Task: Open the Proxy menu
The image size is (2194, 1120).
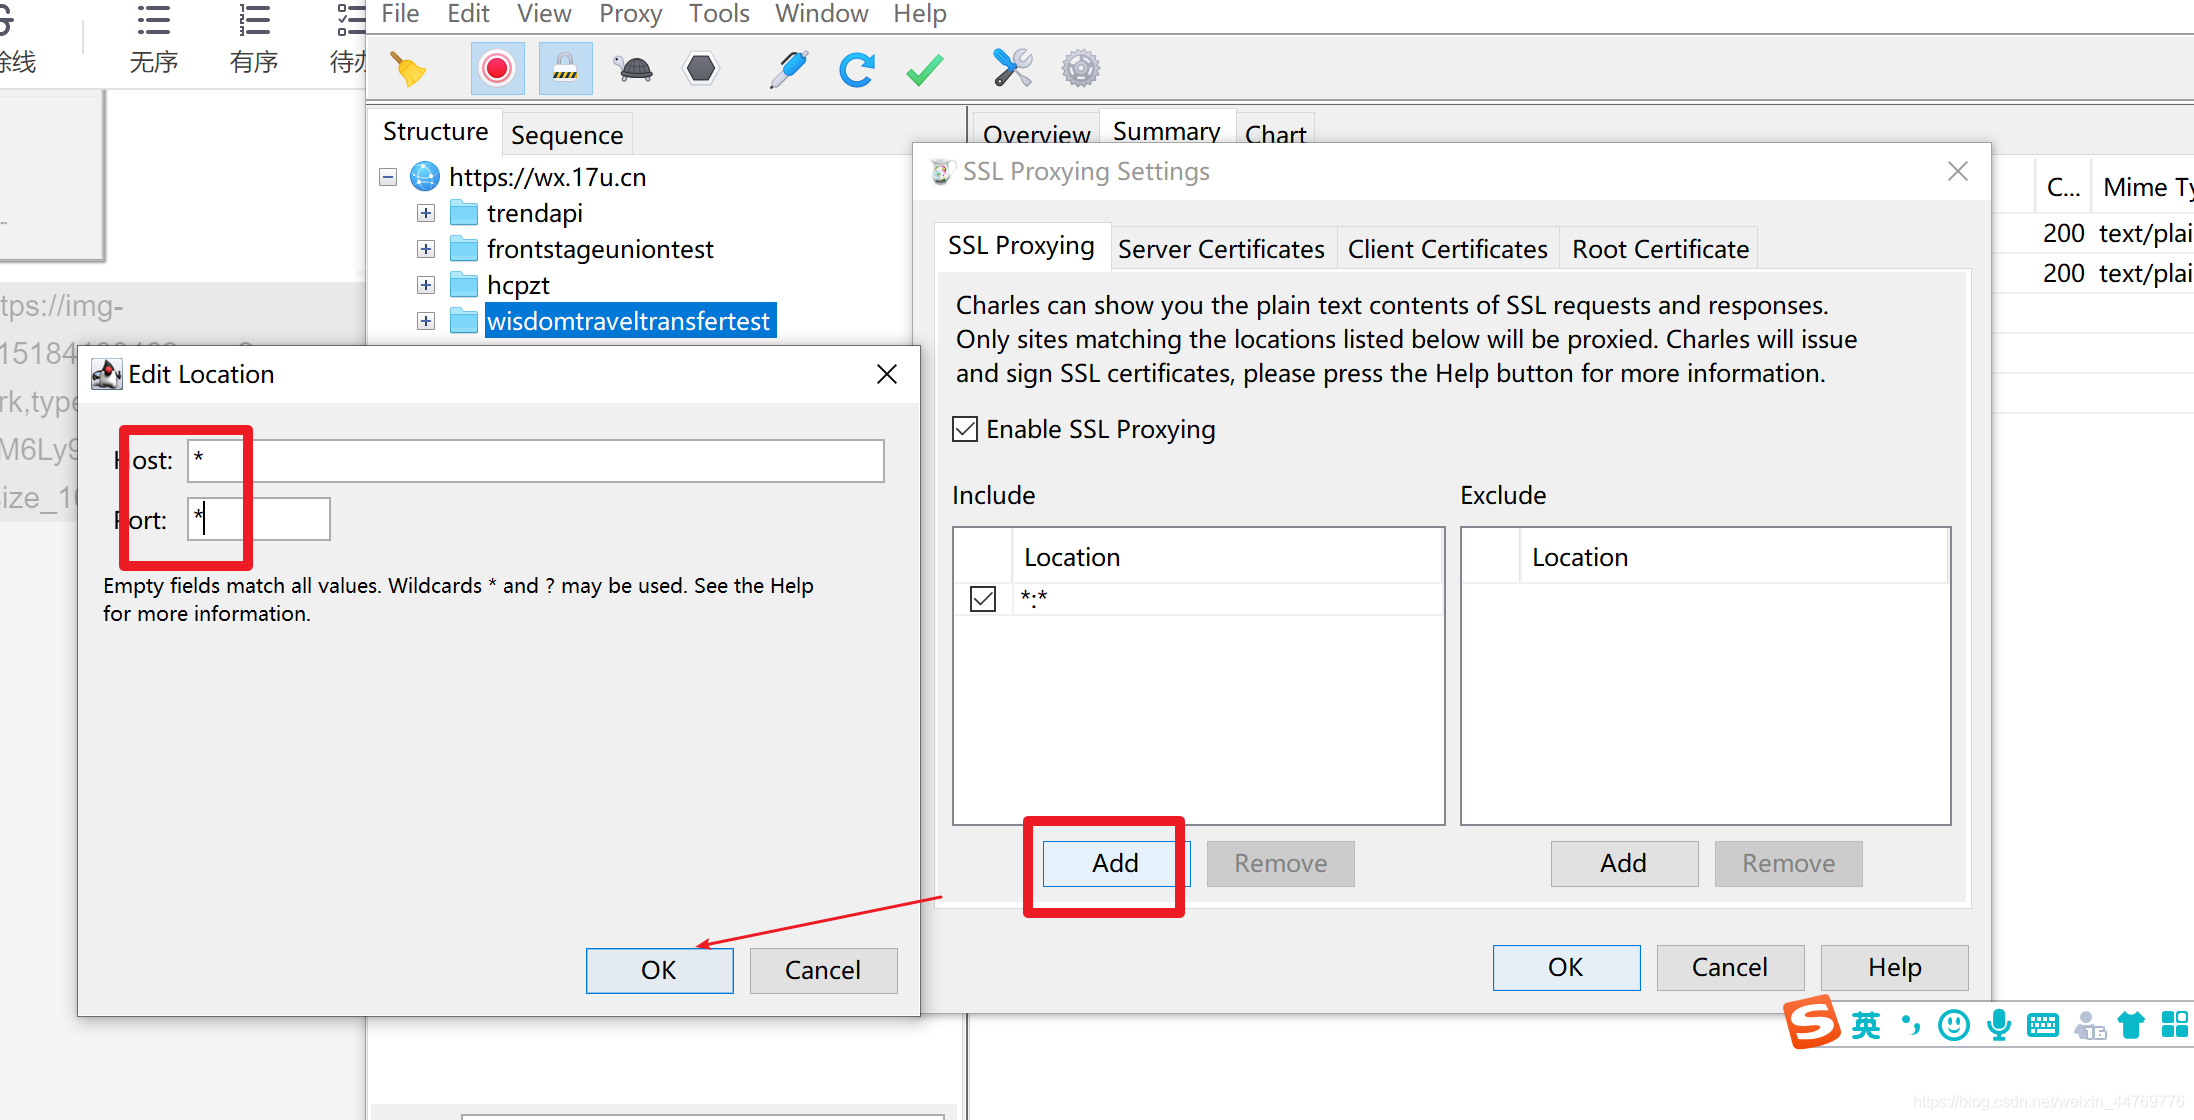Action: [x=630, y=14]
